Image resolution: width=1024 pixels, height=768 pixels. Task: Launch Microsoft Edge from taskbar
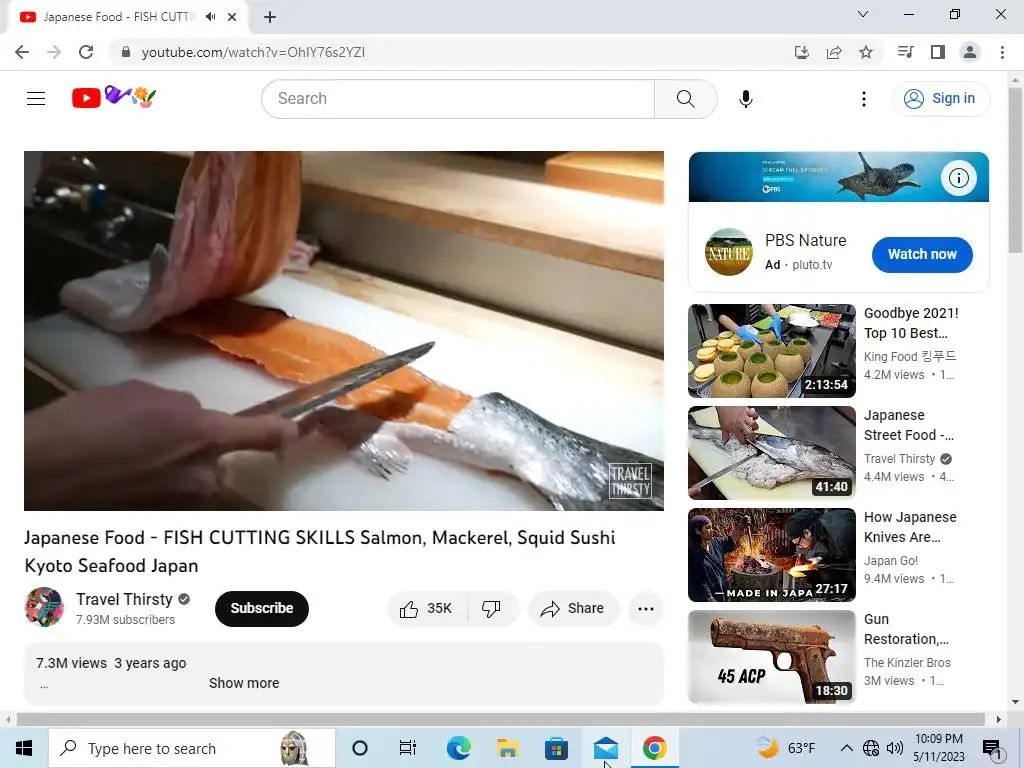458,748
